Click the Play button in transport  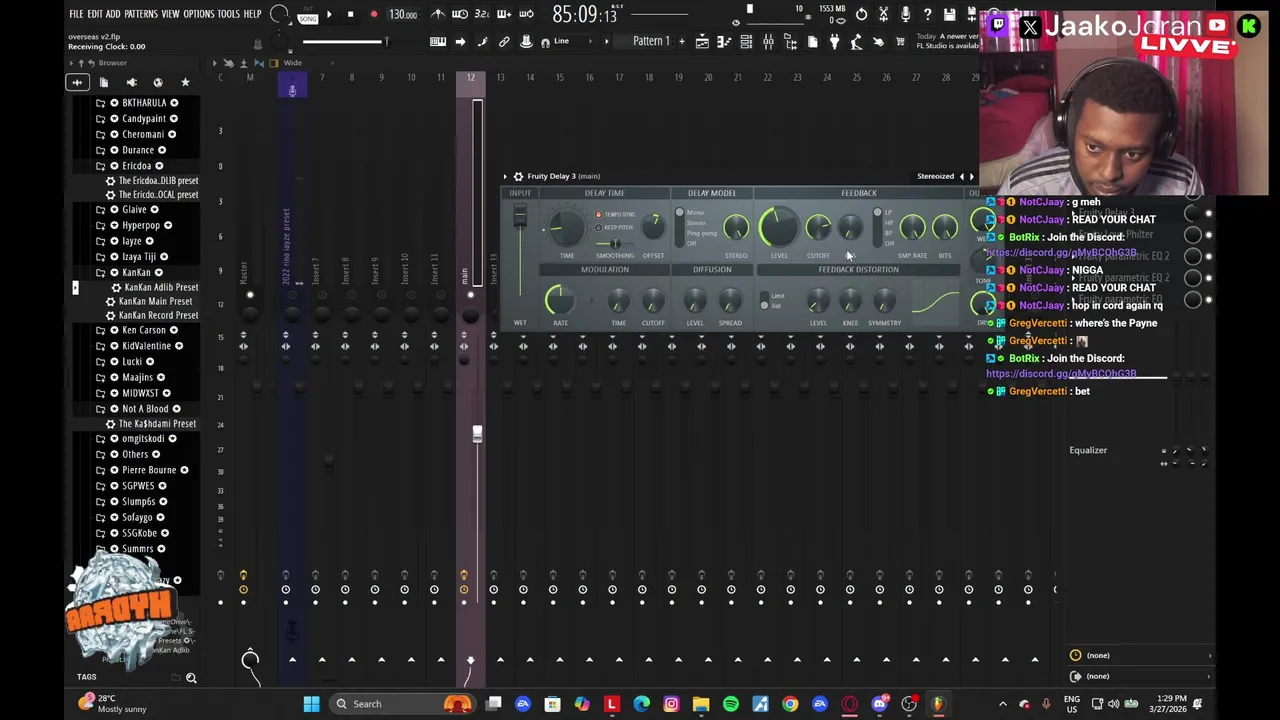pyautogui.click(x=329, y=14)
